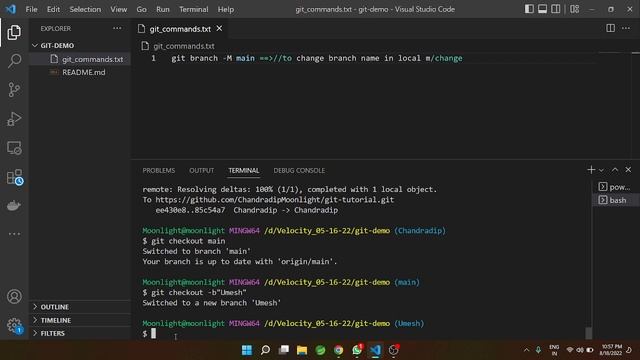
Task: Open the Windows Start menu
Action: (x=247, y=350)
